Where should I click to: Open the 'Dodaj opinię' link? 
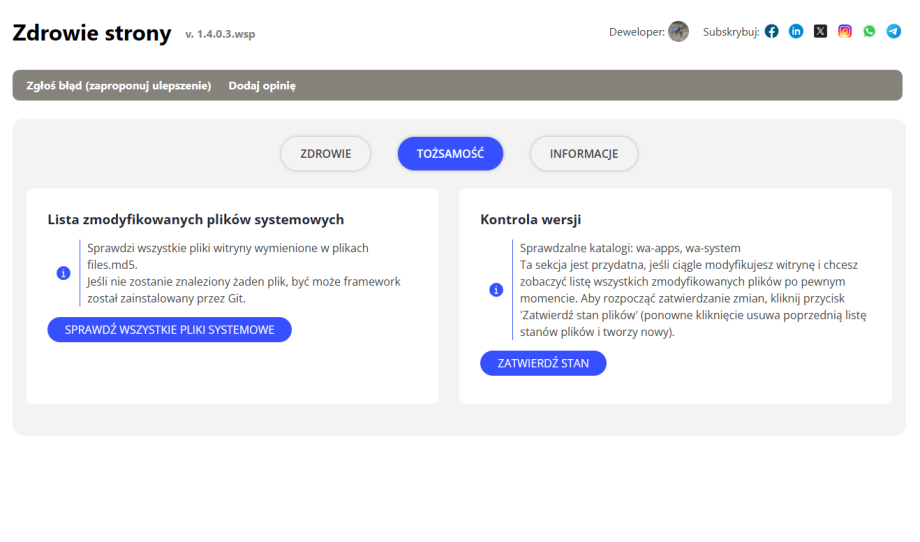pos(262,85)
